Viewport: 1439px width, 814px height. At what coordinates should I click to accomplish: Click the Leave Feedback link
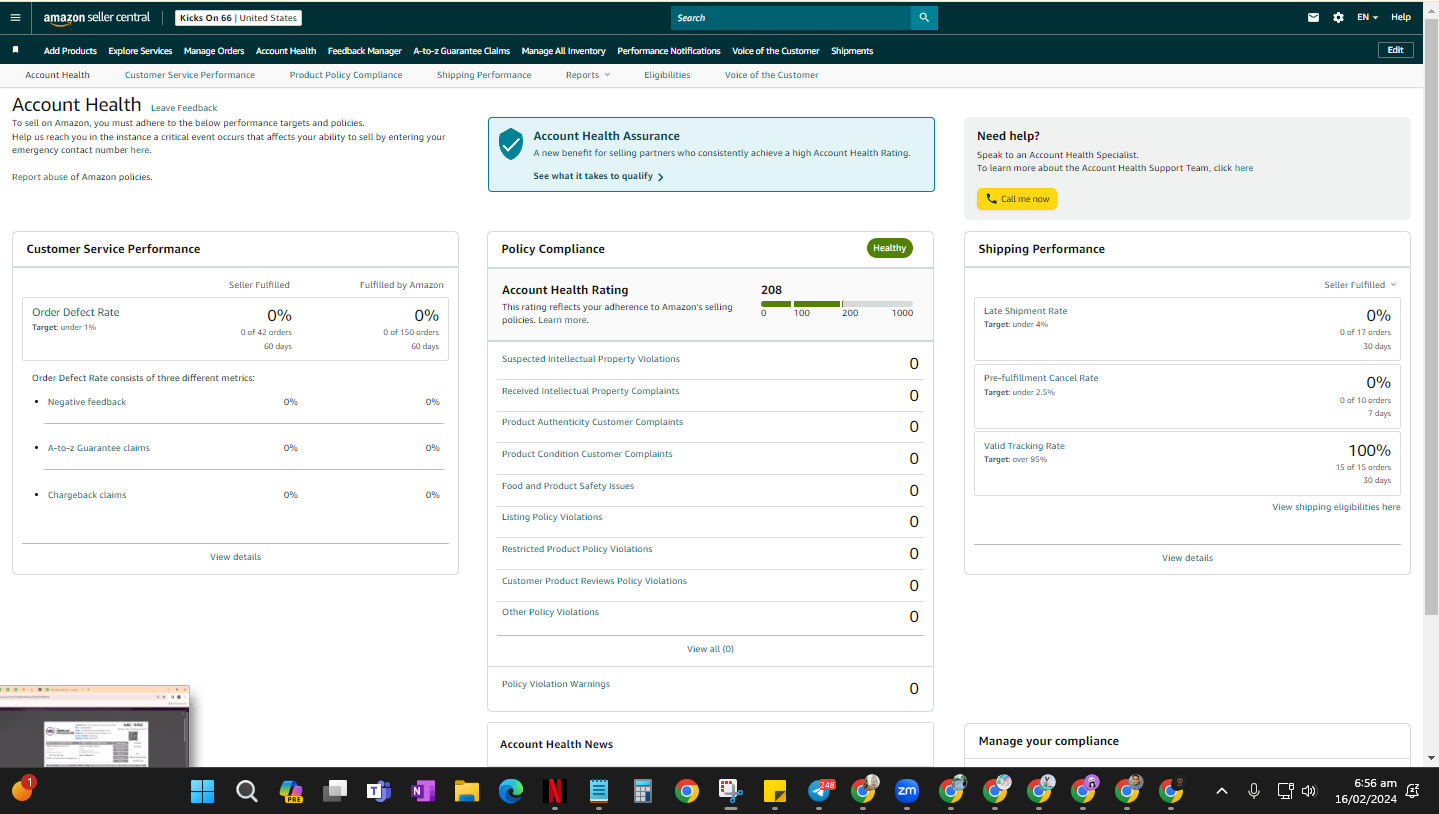click(x=184, y=108)
